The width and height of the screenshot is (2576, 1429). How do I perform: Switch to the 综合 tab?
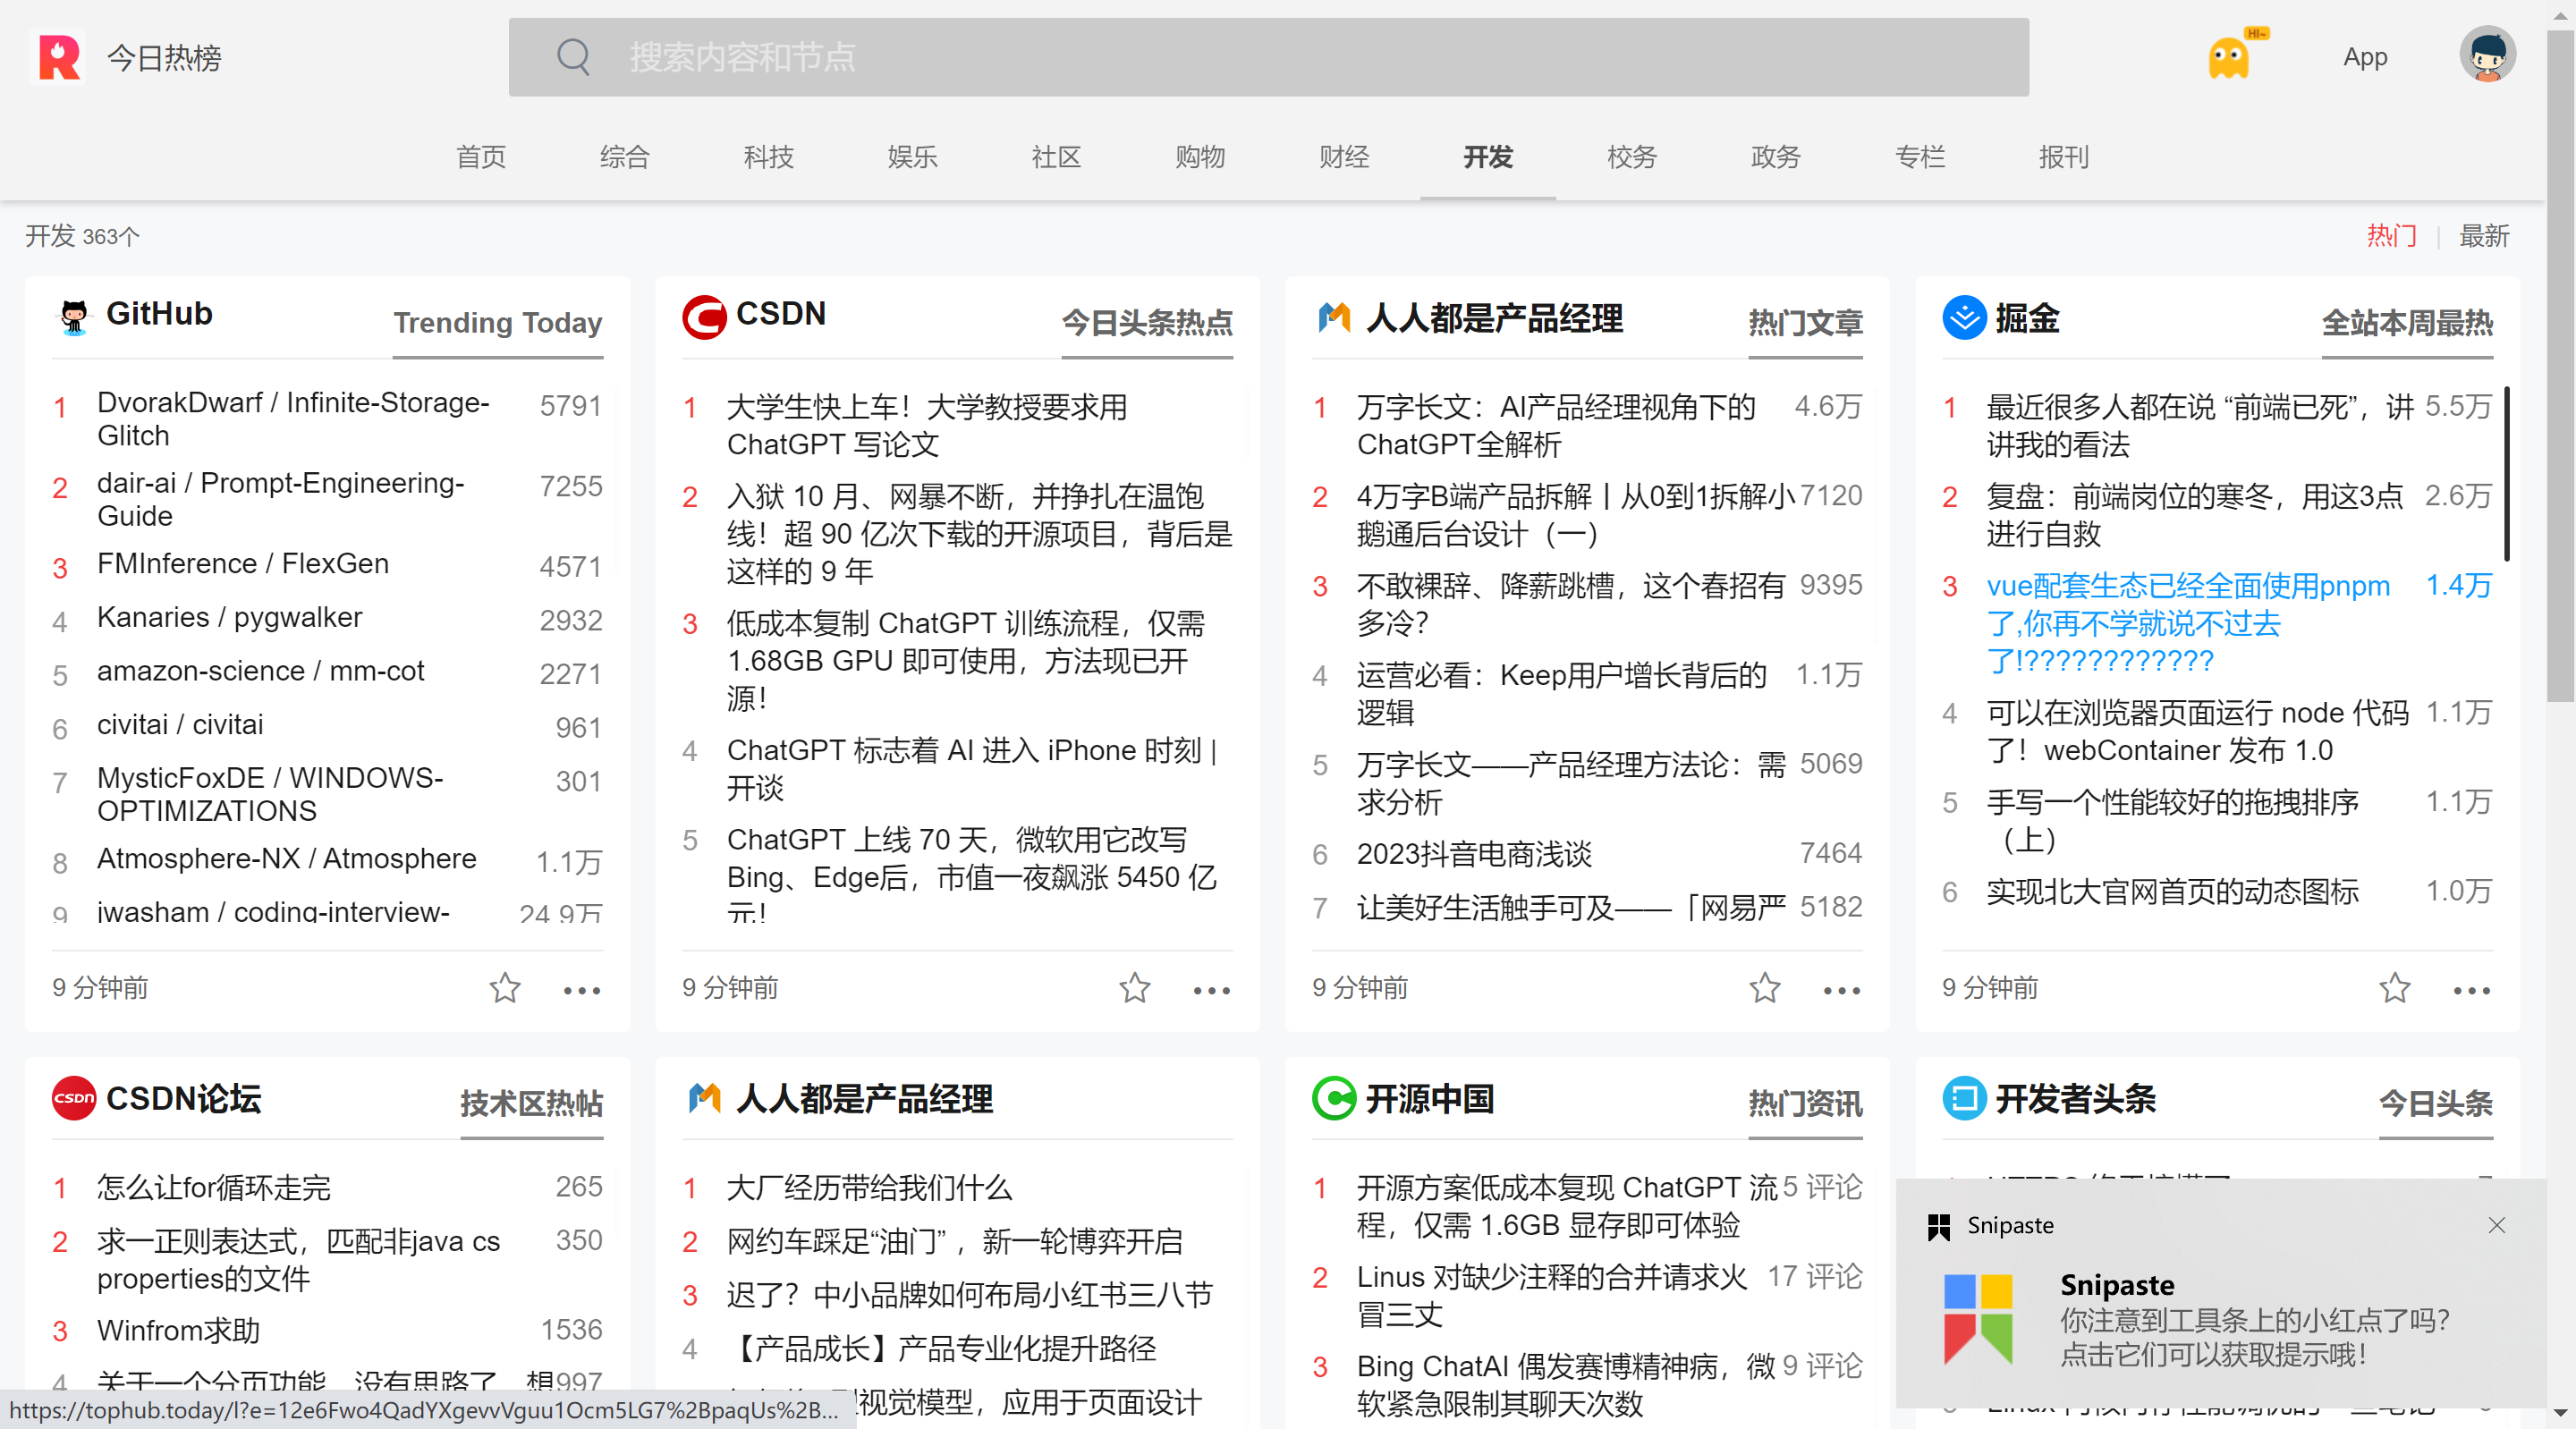coord(625,156)
